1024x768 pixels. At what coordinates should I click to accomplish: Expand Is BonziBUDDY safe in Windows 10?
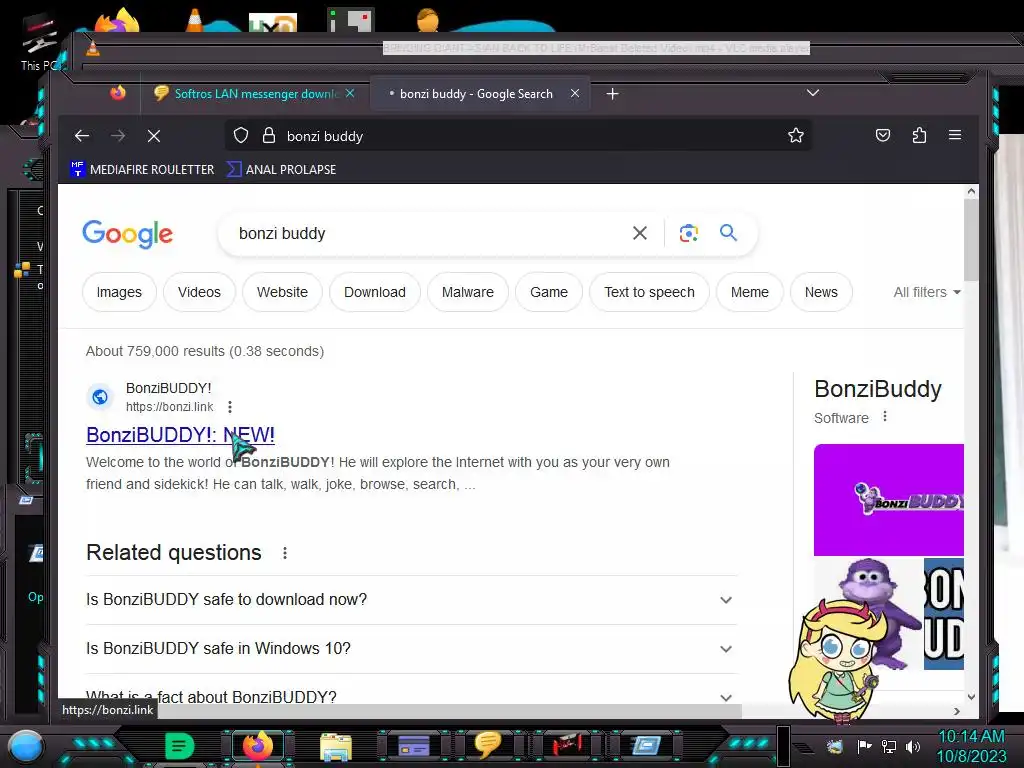pos(411,648)
